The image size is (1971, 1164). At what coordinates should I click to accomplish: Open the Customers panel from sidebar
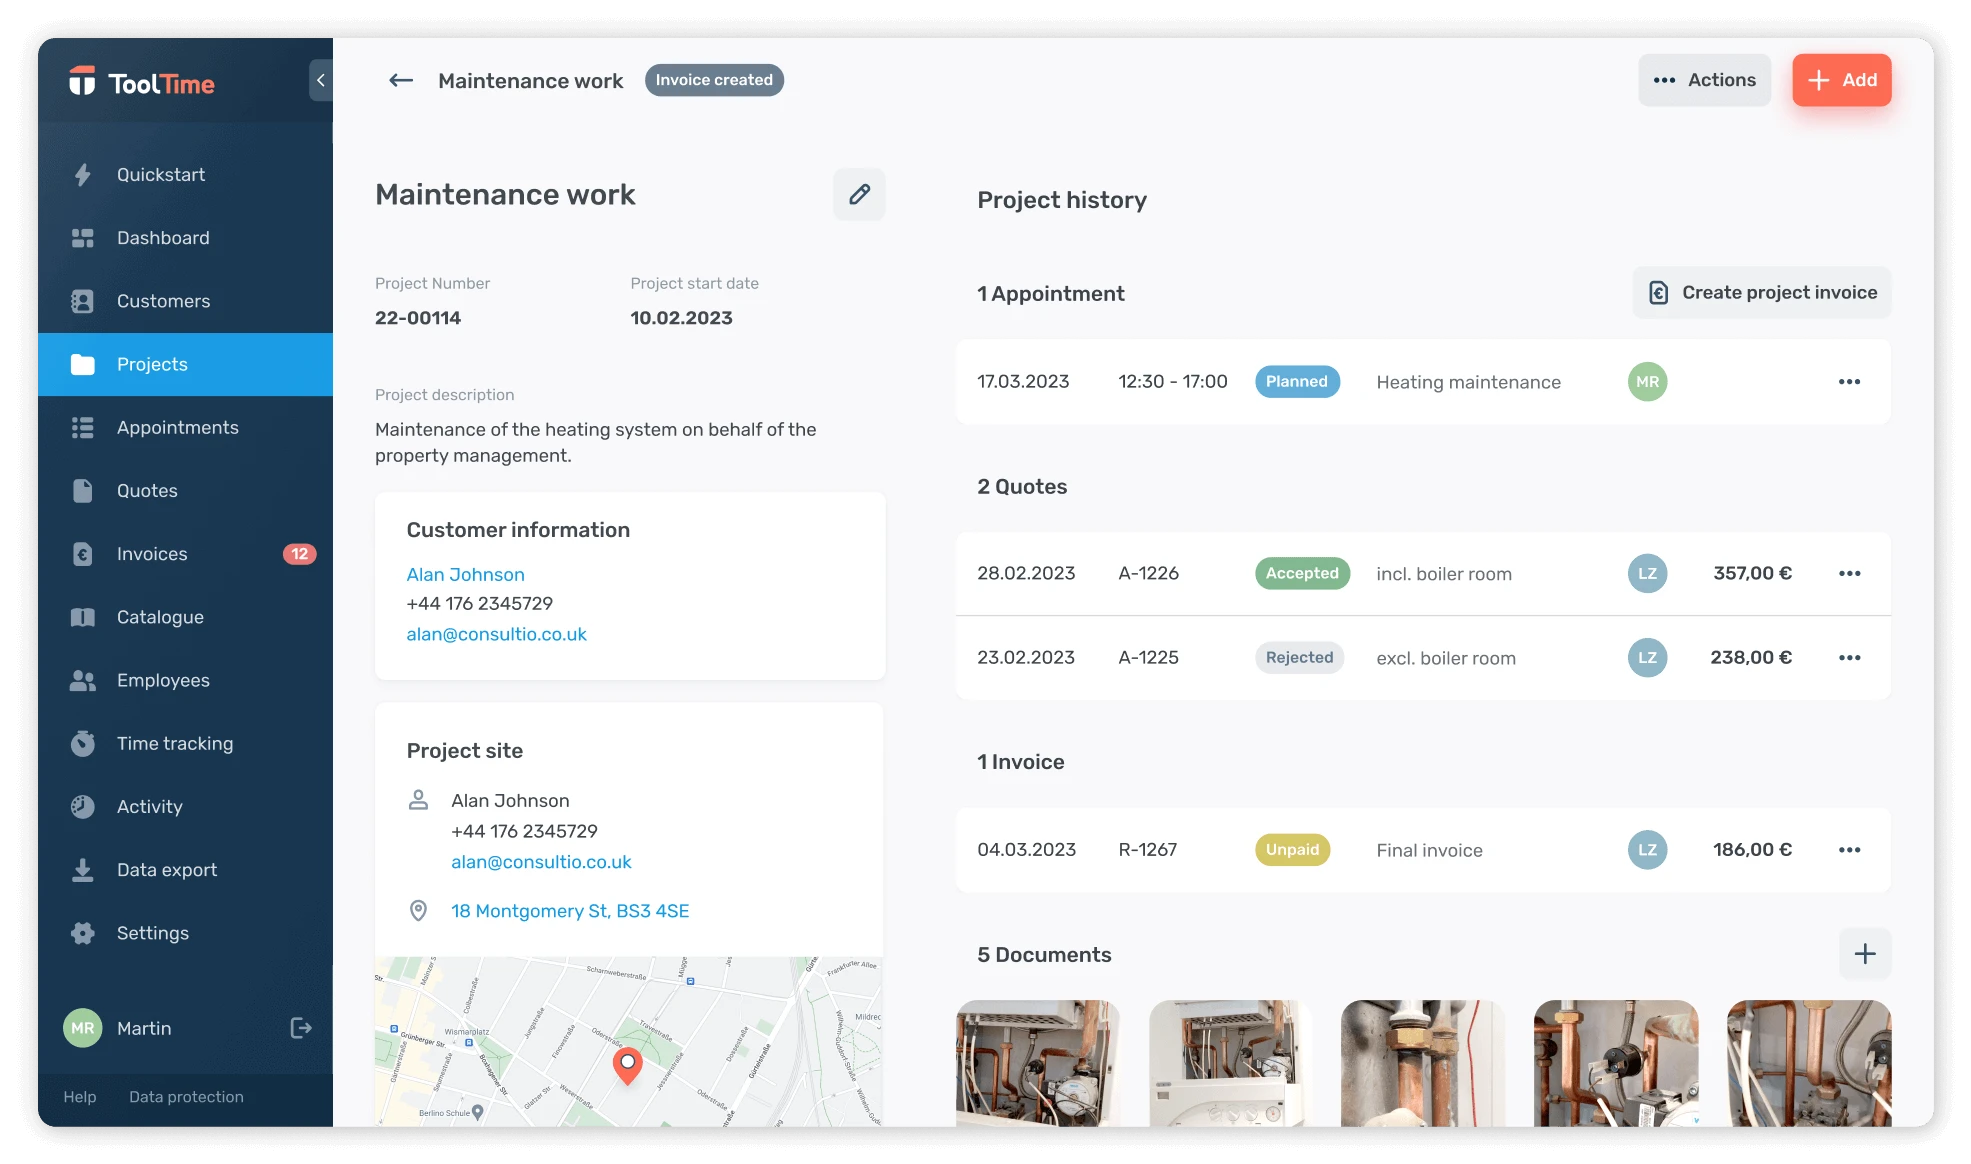(x=163, y=300)
